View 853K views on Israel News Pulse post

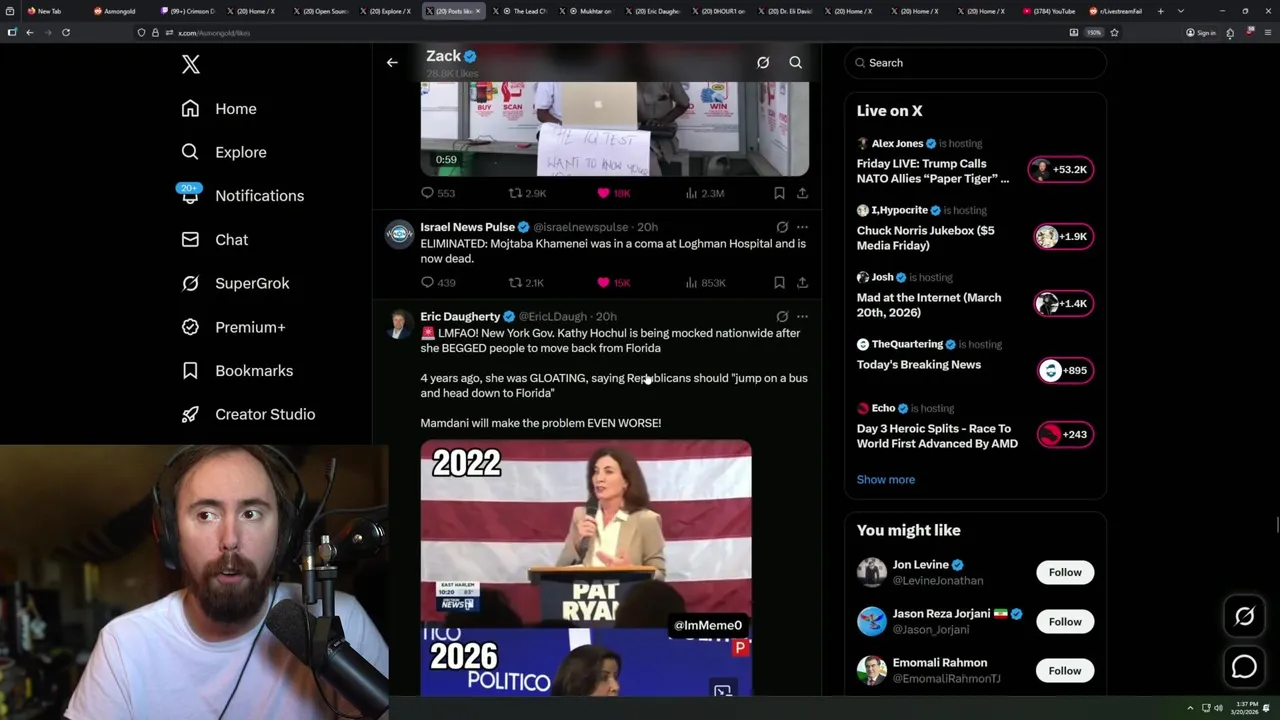coord(704,283)
